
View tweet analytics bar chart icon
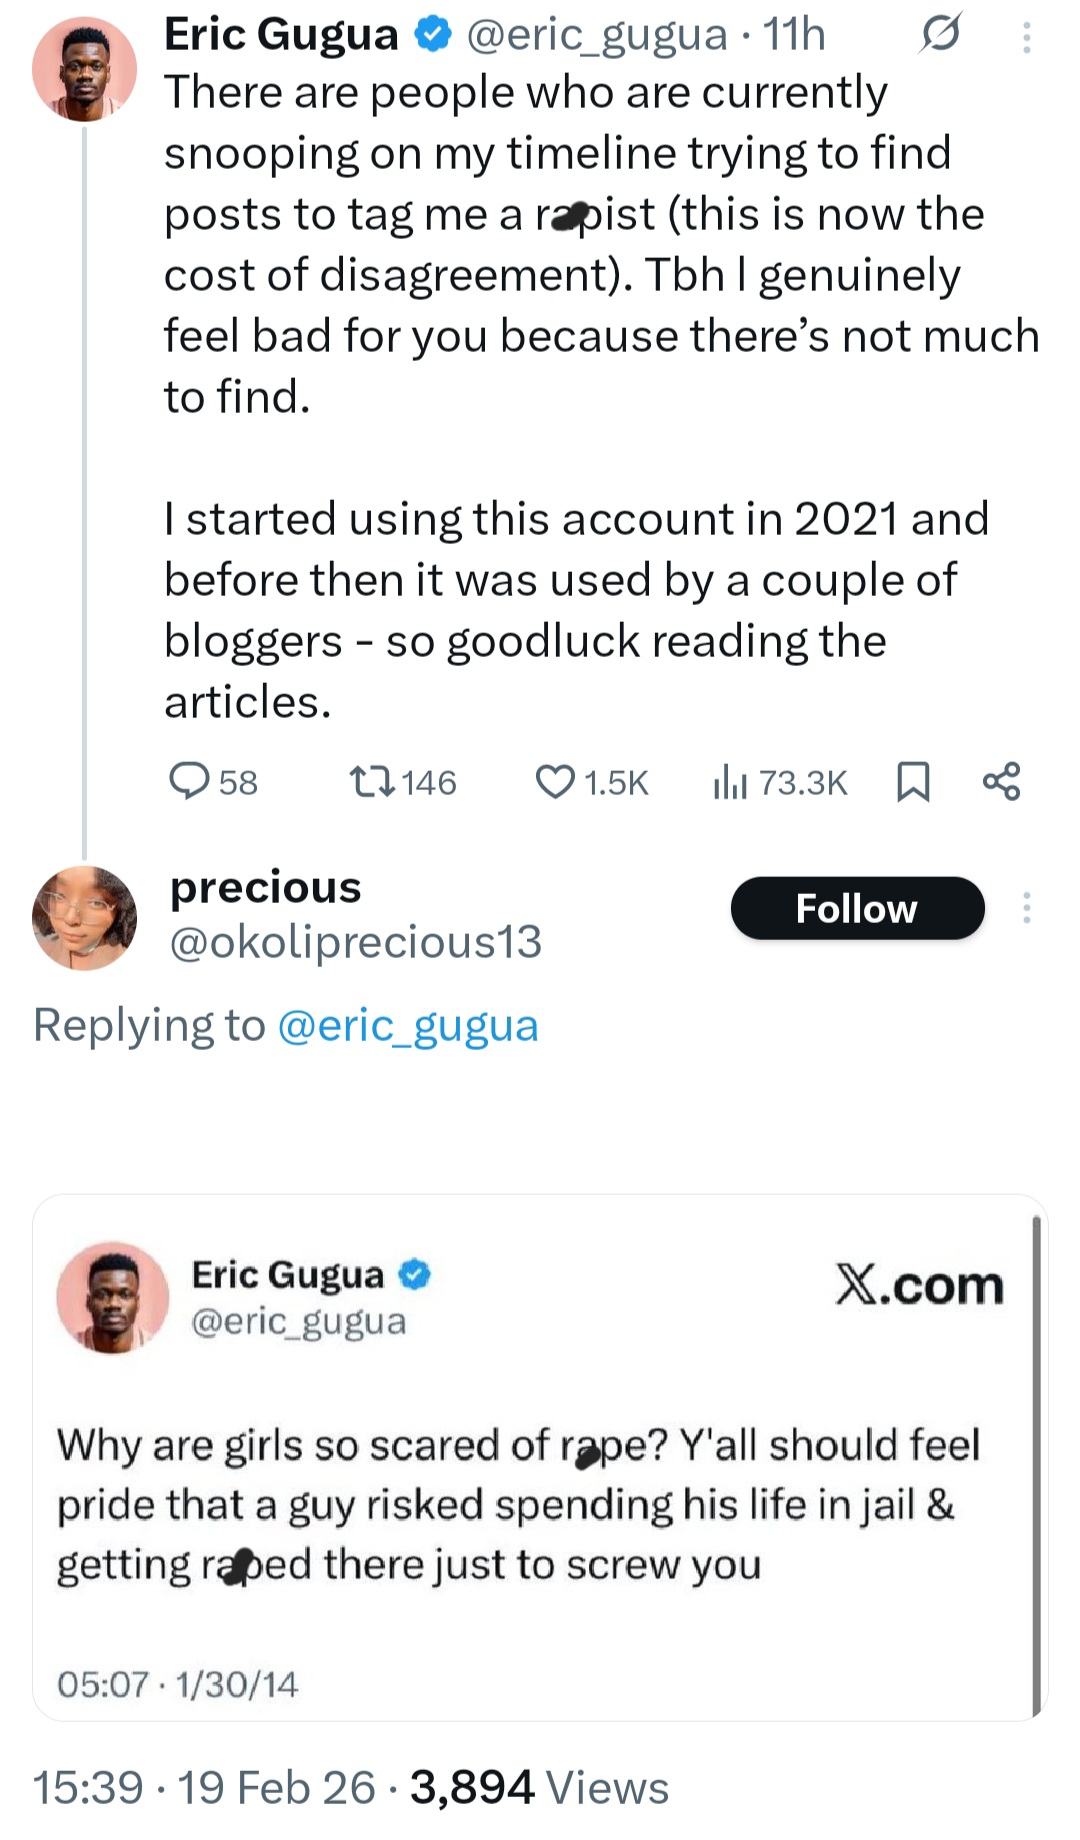point(730,781)
